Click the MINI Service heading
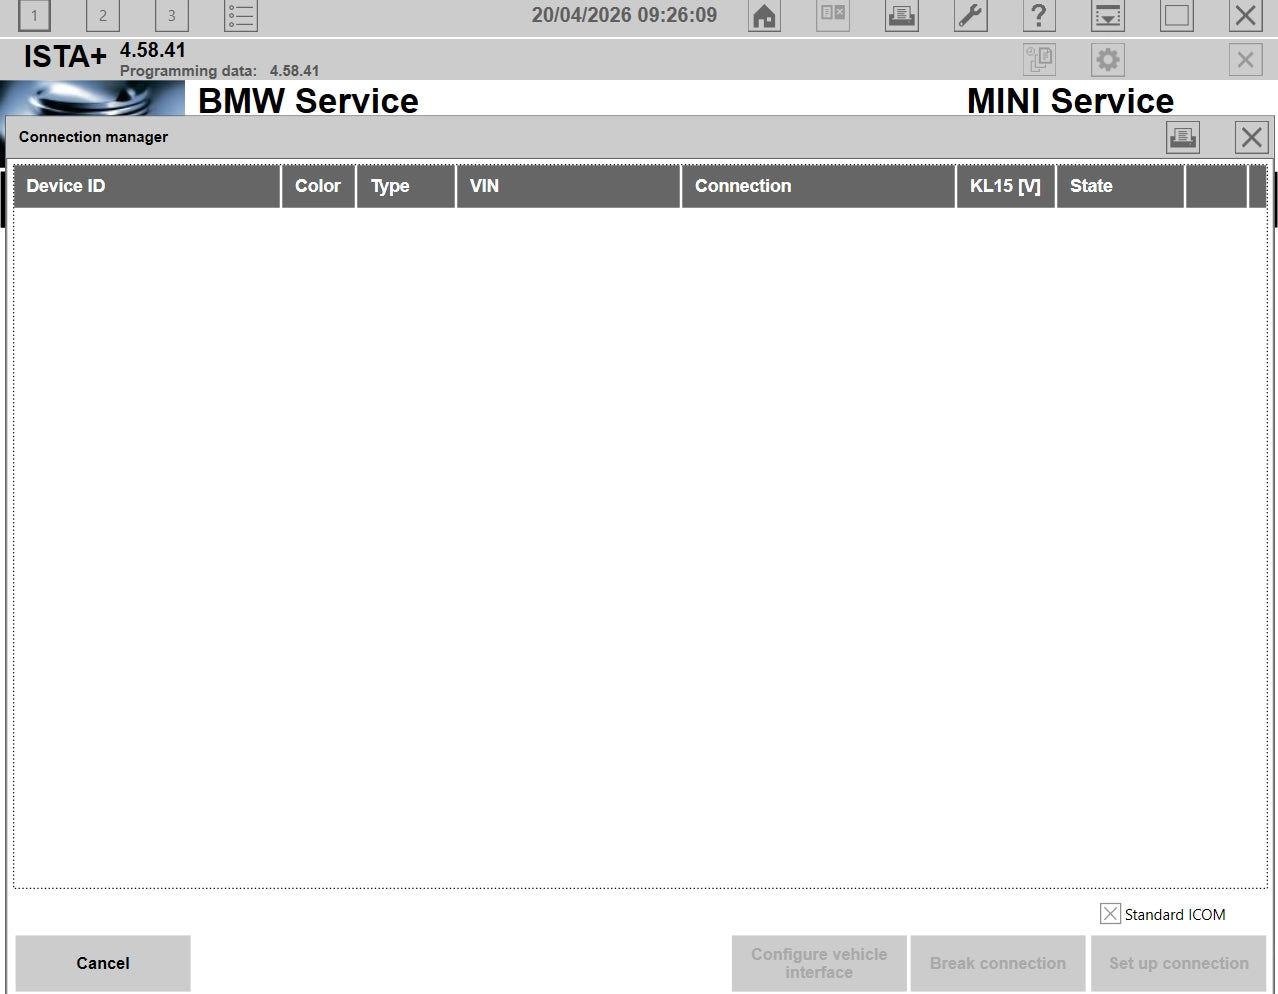 1070,101
